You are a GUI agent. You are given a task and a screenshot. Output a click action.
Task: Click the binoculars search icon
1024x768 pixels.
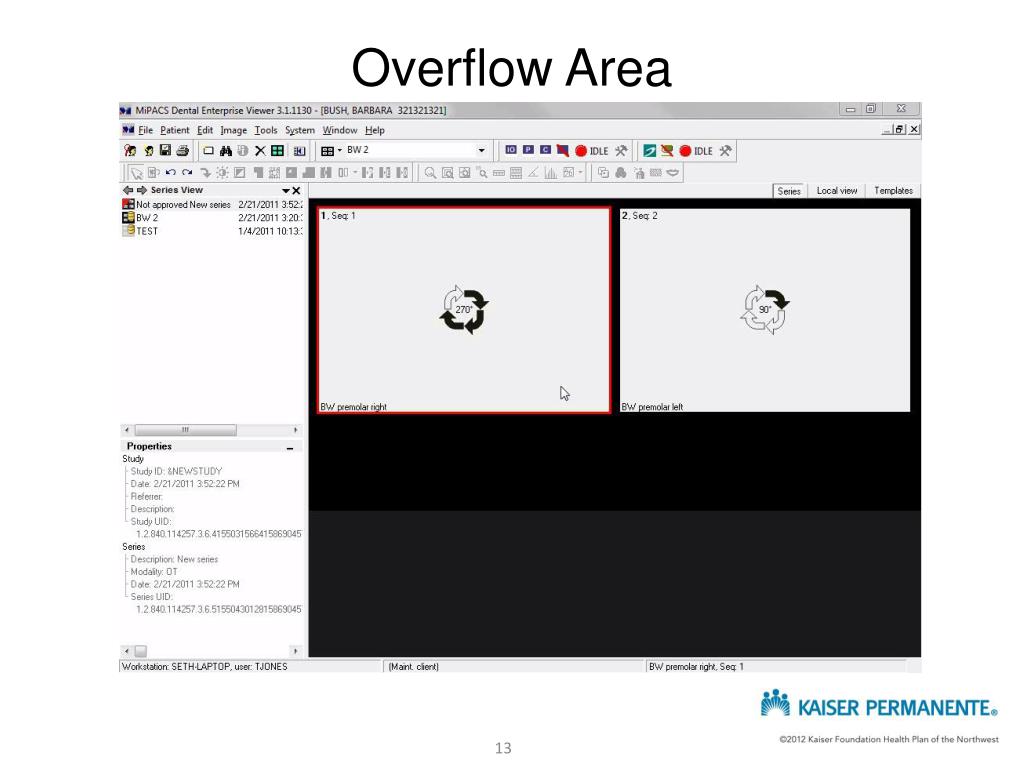coord(226,151)
